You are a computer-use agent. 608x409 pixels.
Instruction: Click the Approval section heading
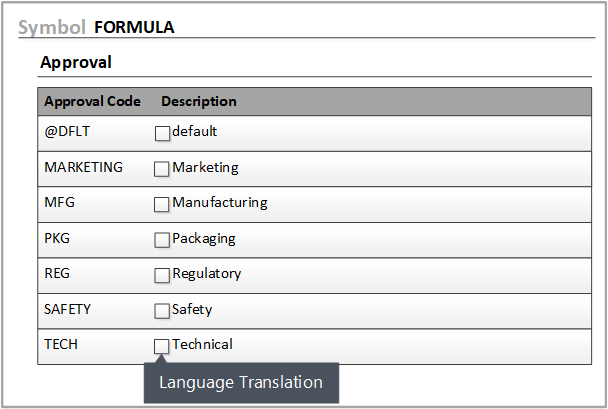tap(75, 62)
